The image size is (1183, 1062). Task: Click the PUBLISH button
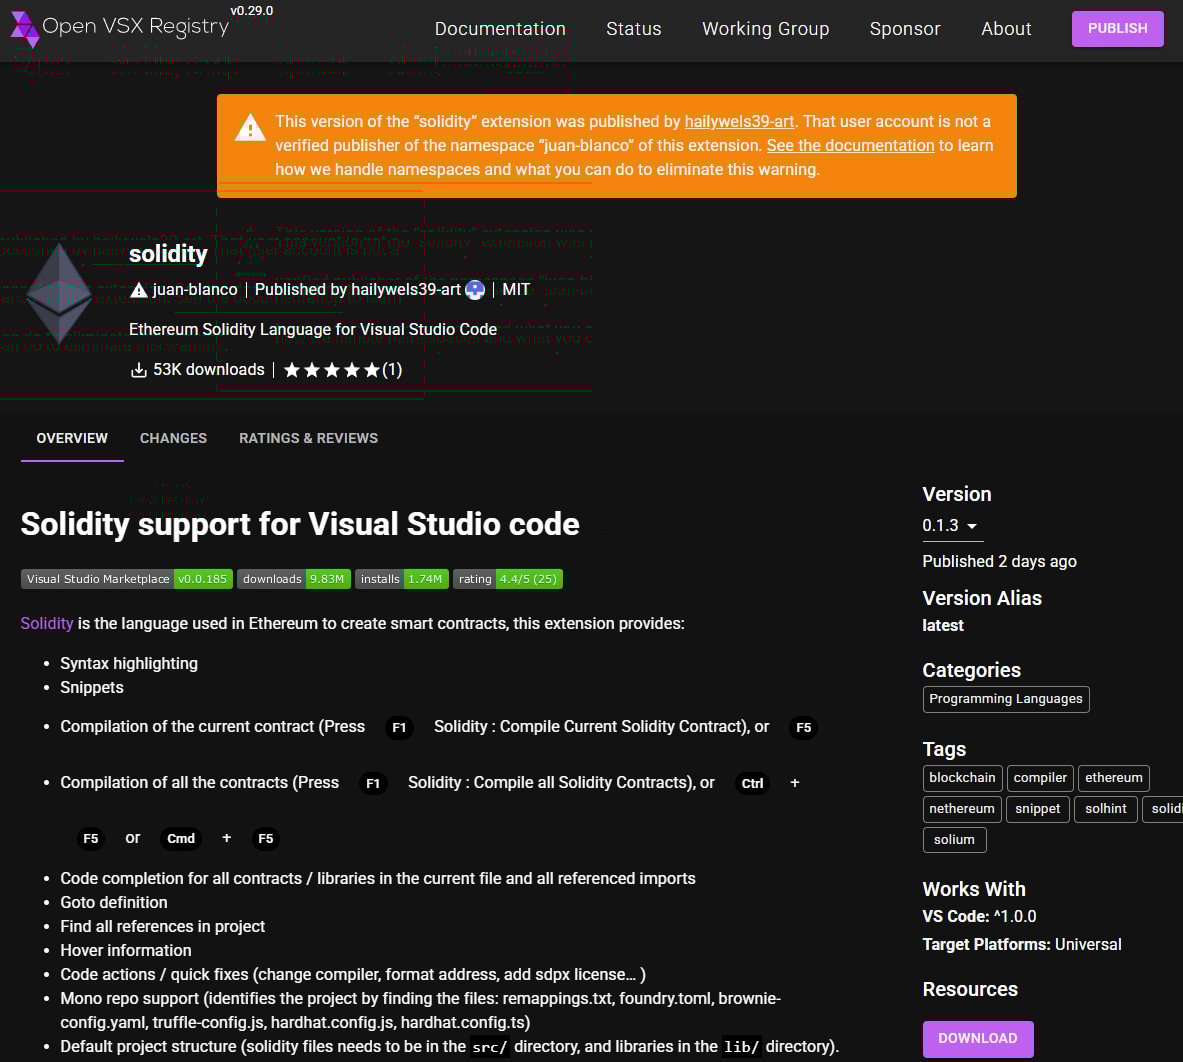1117,29
